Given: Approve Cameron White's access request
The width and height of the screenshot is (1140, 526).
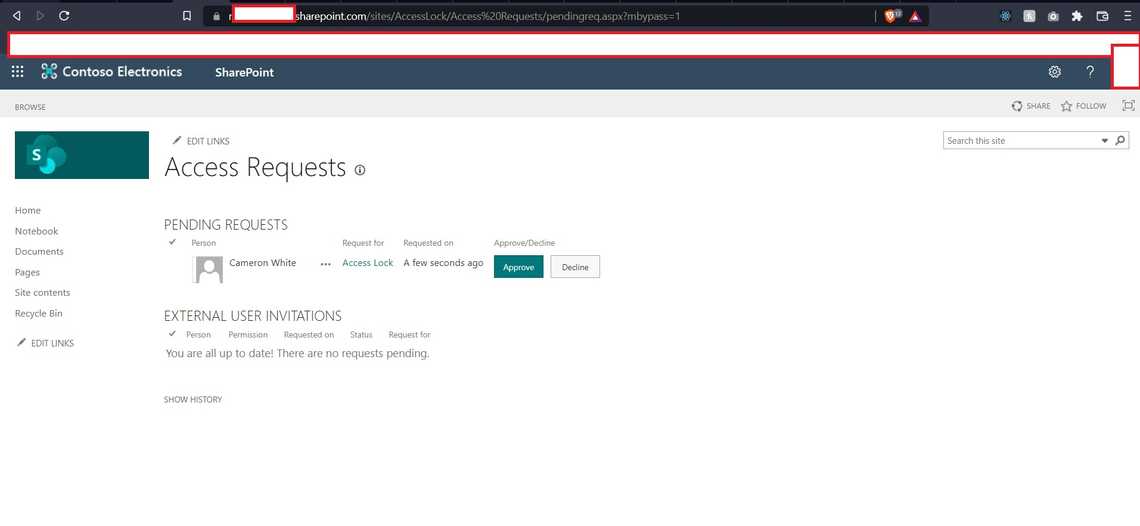Looking at the screenshot, I should [518, 267].
